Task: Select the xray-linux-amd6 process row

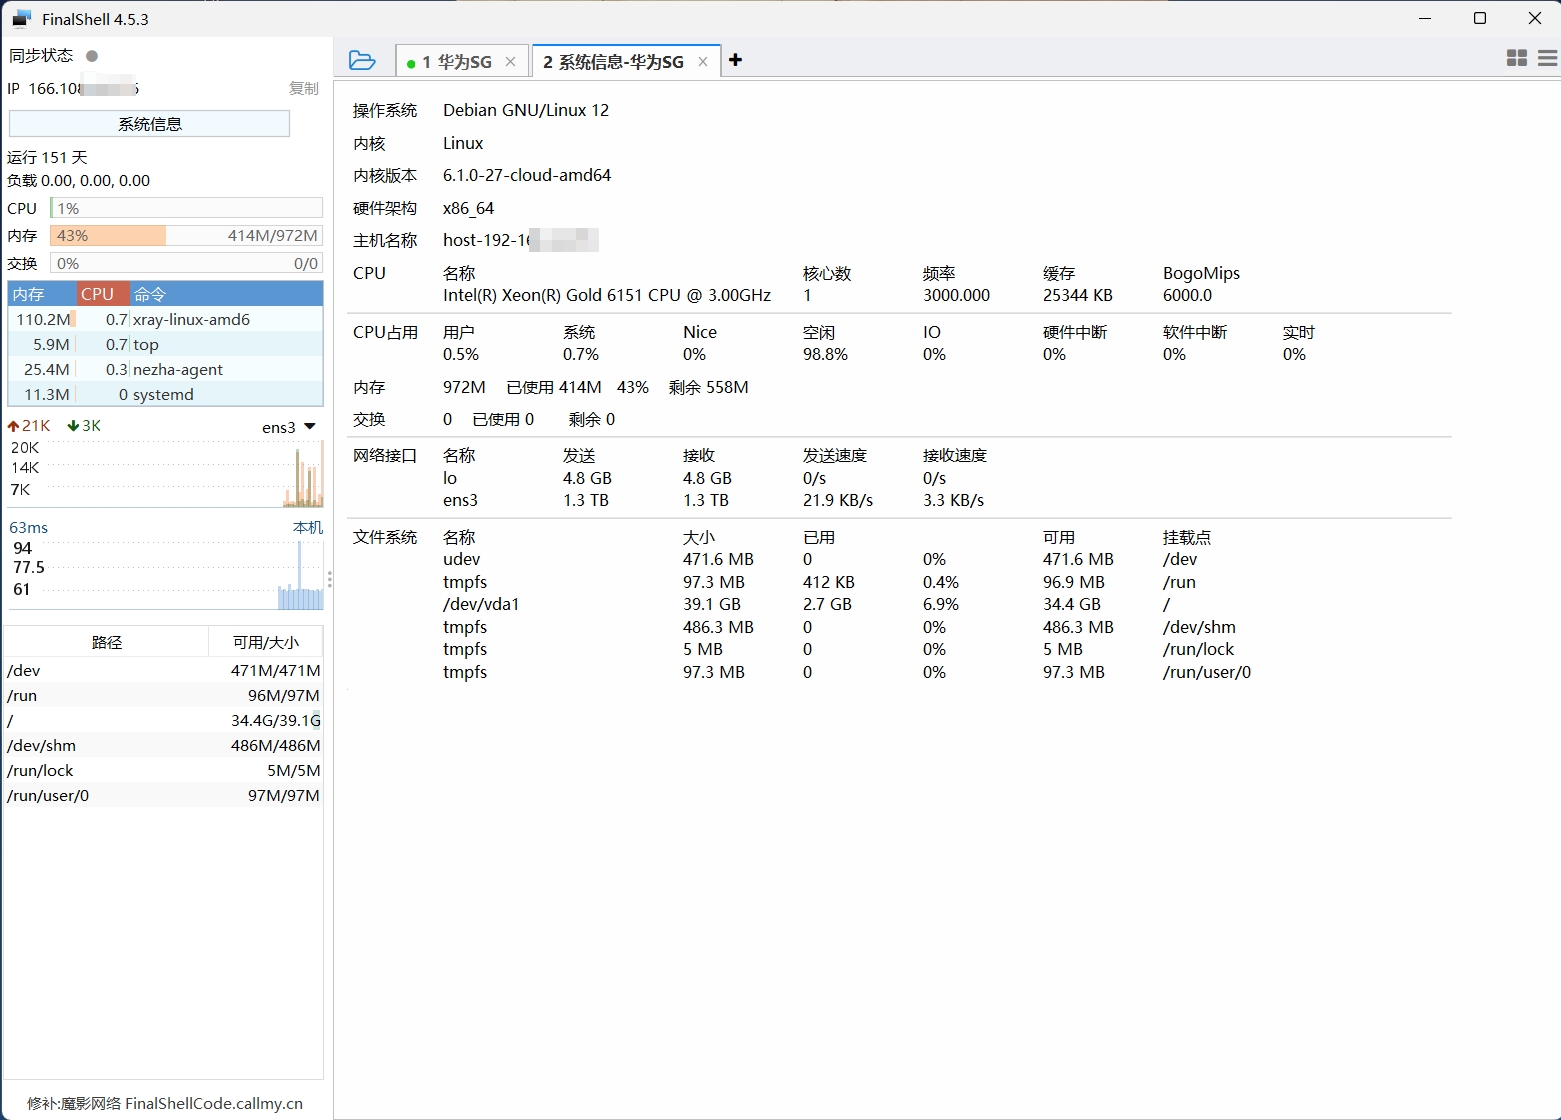Action: pyautogui.click(x=165, y=319)
